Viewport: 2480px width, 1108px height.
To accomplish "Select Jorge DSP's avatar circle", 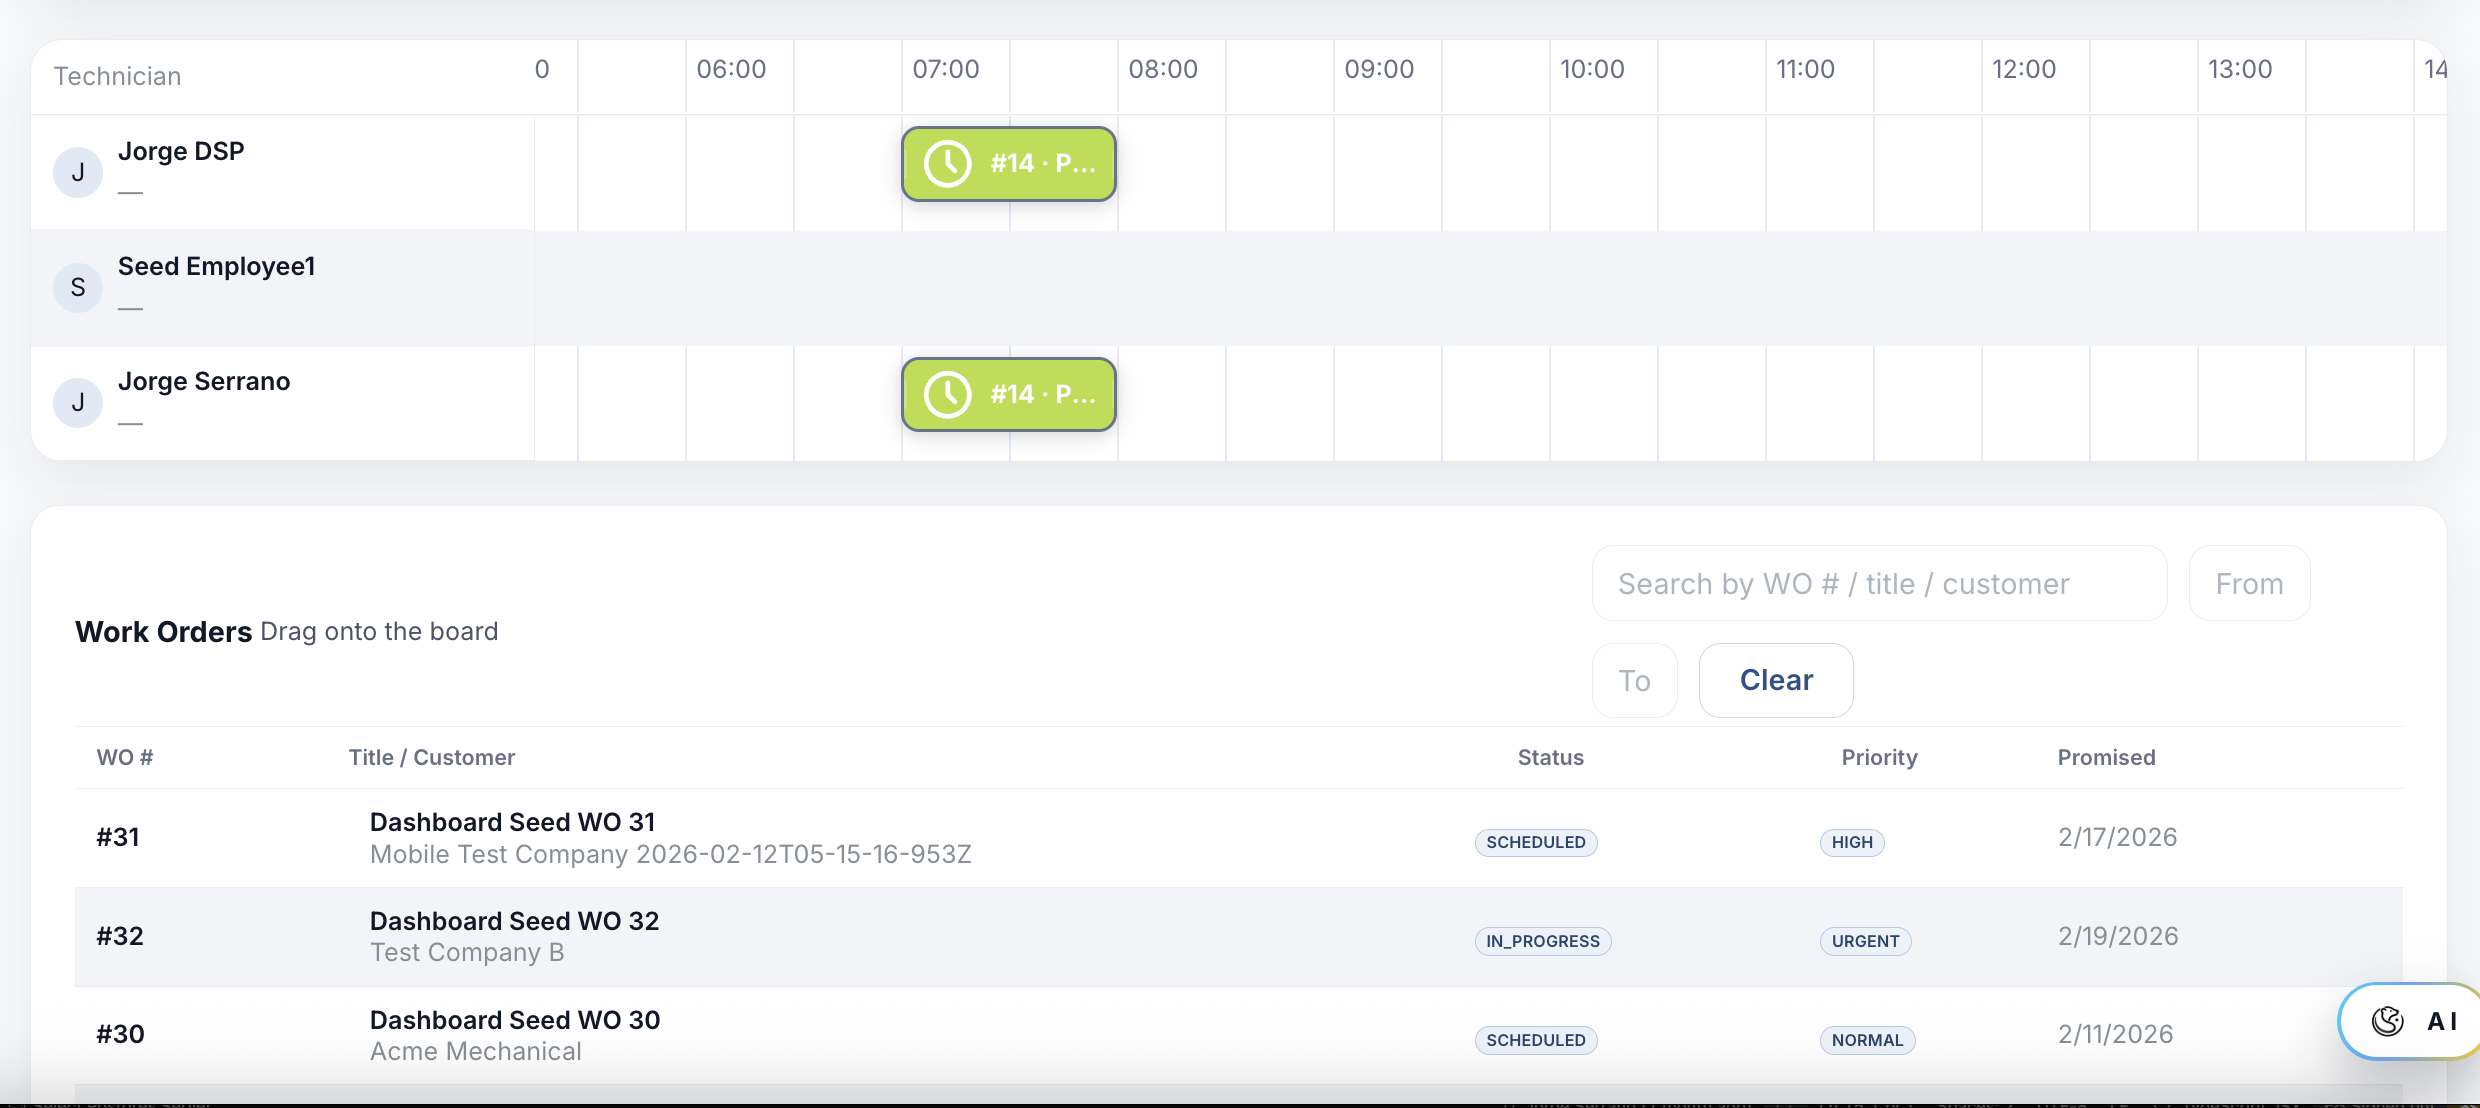I will (77, 172).
